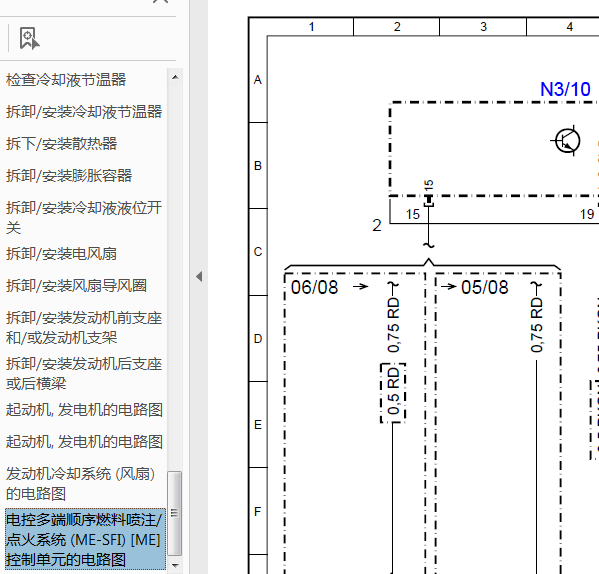Viewport: 599px width, 574px height.
Task: Open bookmark 拆卸/安装电风扇
Action: click(x=61, y=254)
